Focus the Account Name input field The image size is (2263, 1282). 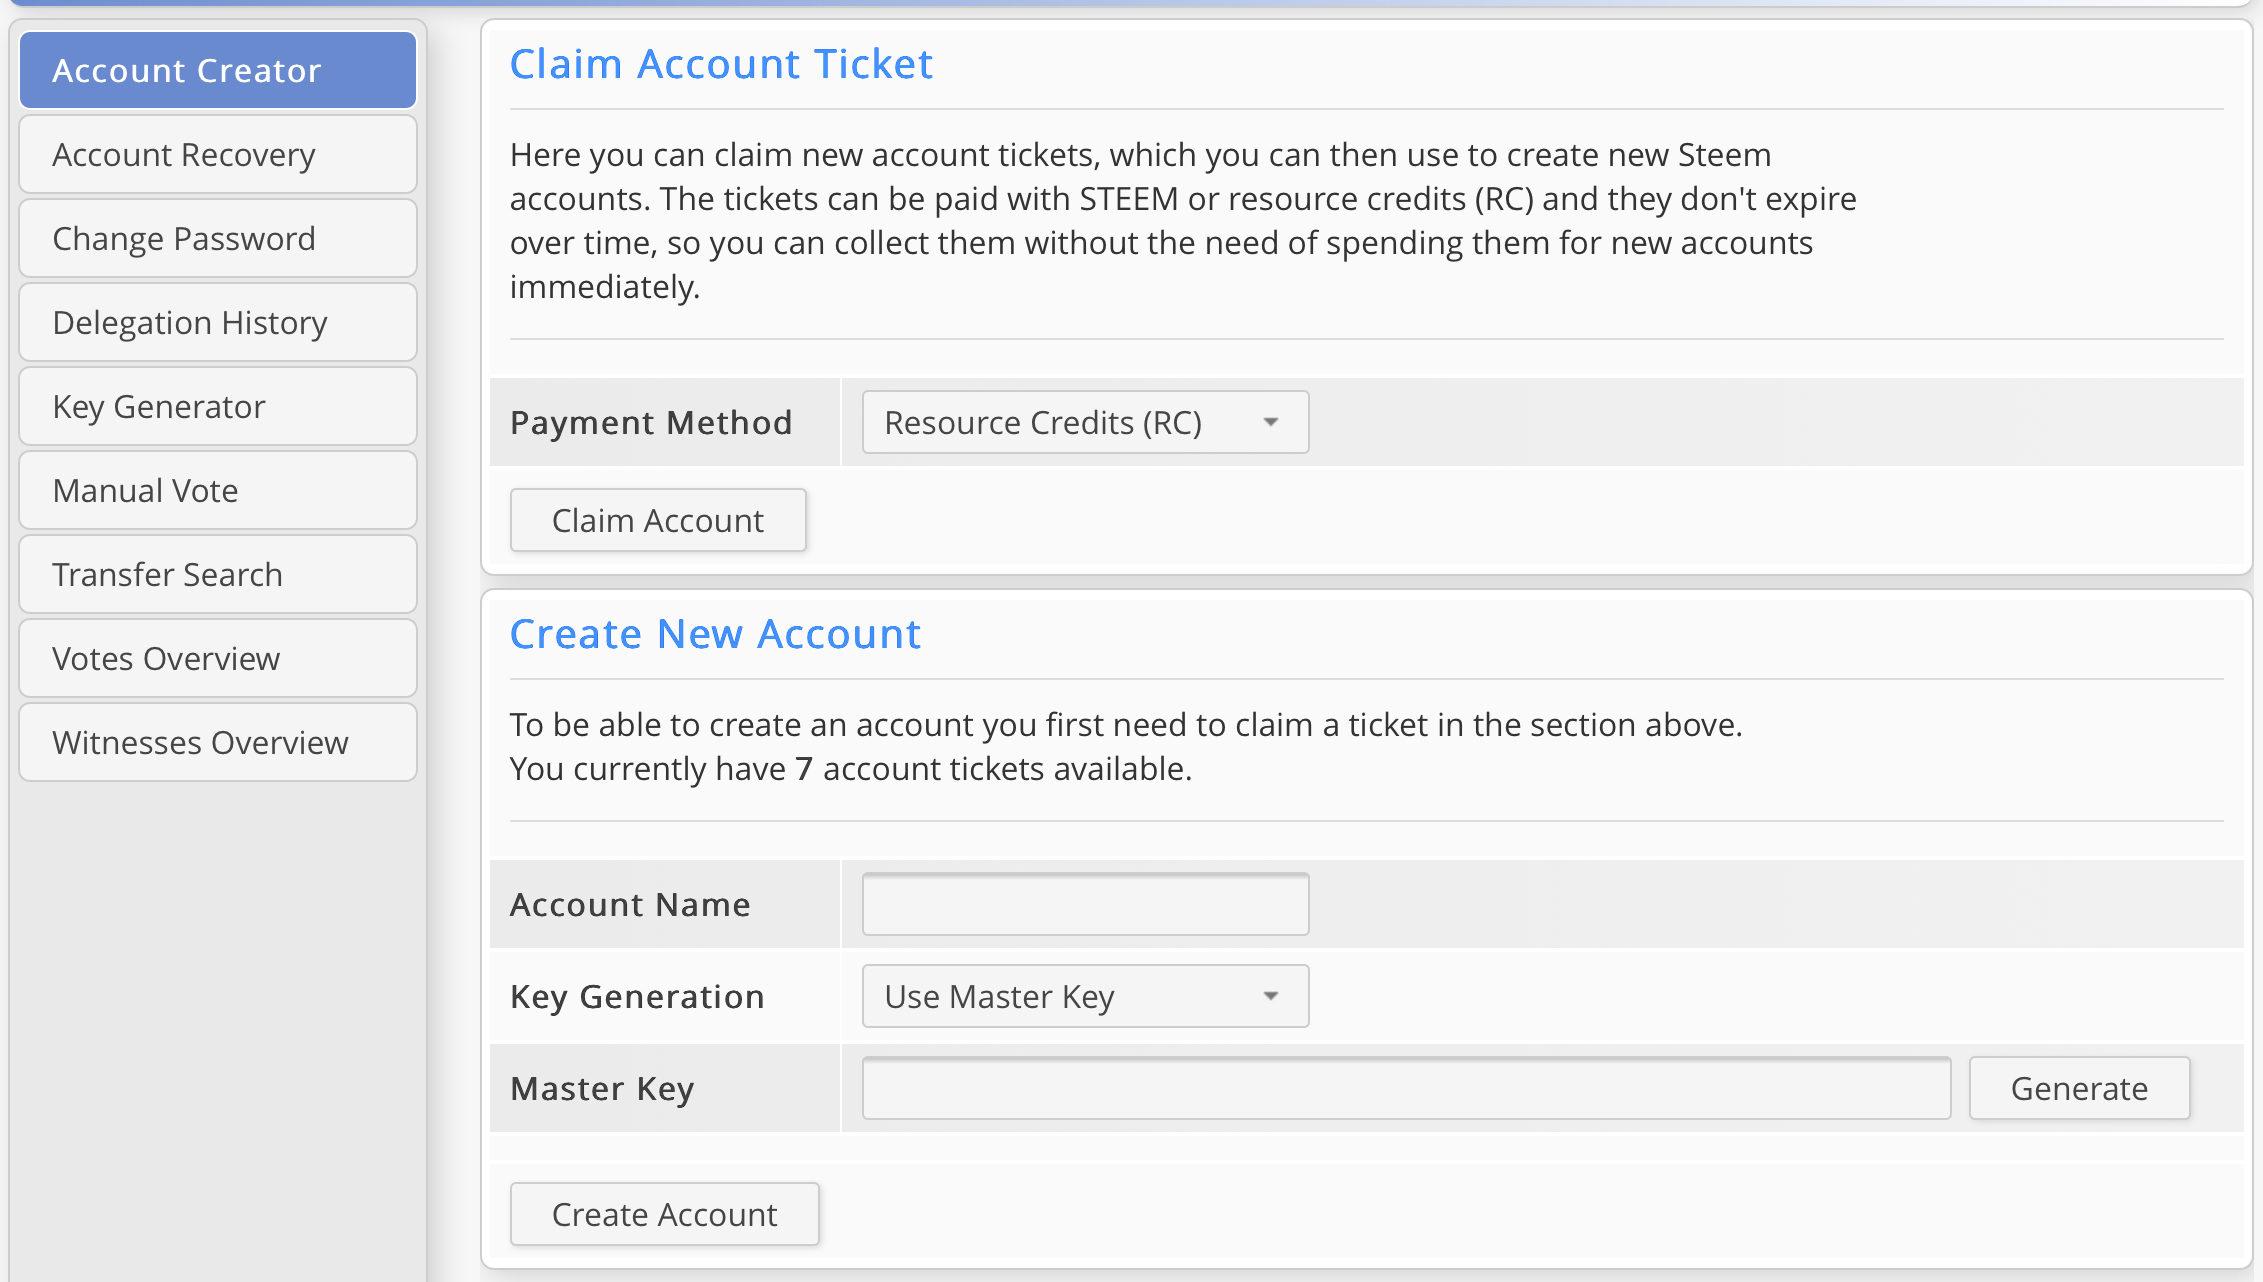pyautogui.click(x=1085, y=905)
